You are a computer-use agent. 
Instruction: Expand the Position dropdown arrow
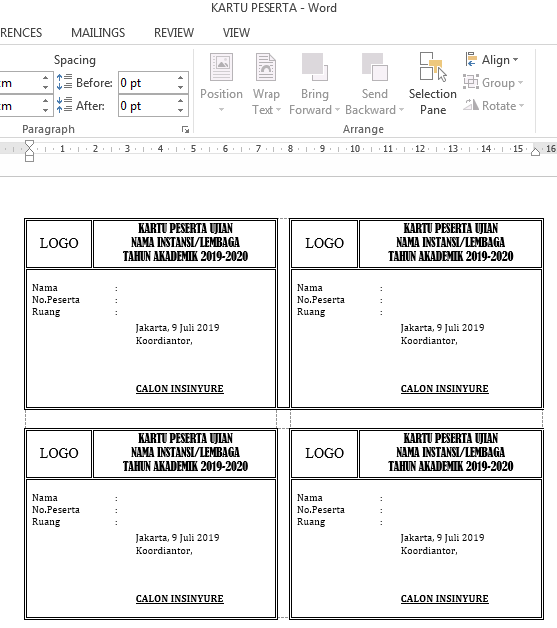[x=221, y=110]
